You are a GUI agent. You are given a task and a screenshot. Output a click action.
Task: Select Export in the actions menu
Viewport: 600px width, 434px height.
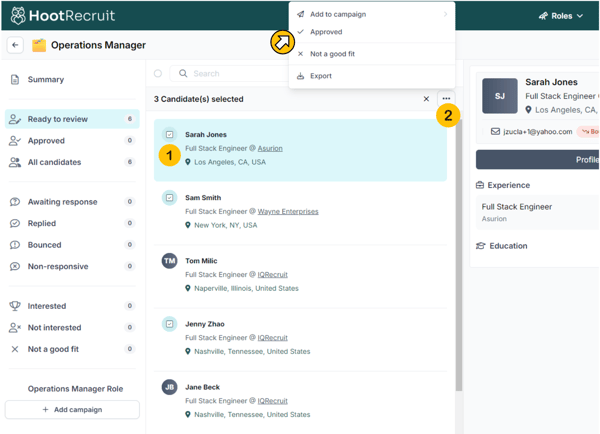tap(321, 76)
